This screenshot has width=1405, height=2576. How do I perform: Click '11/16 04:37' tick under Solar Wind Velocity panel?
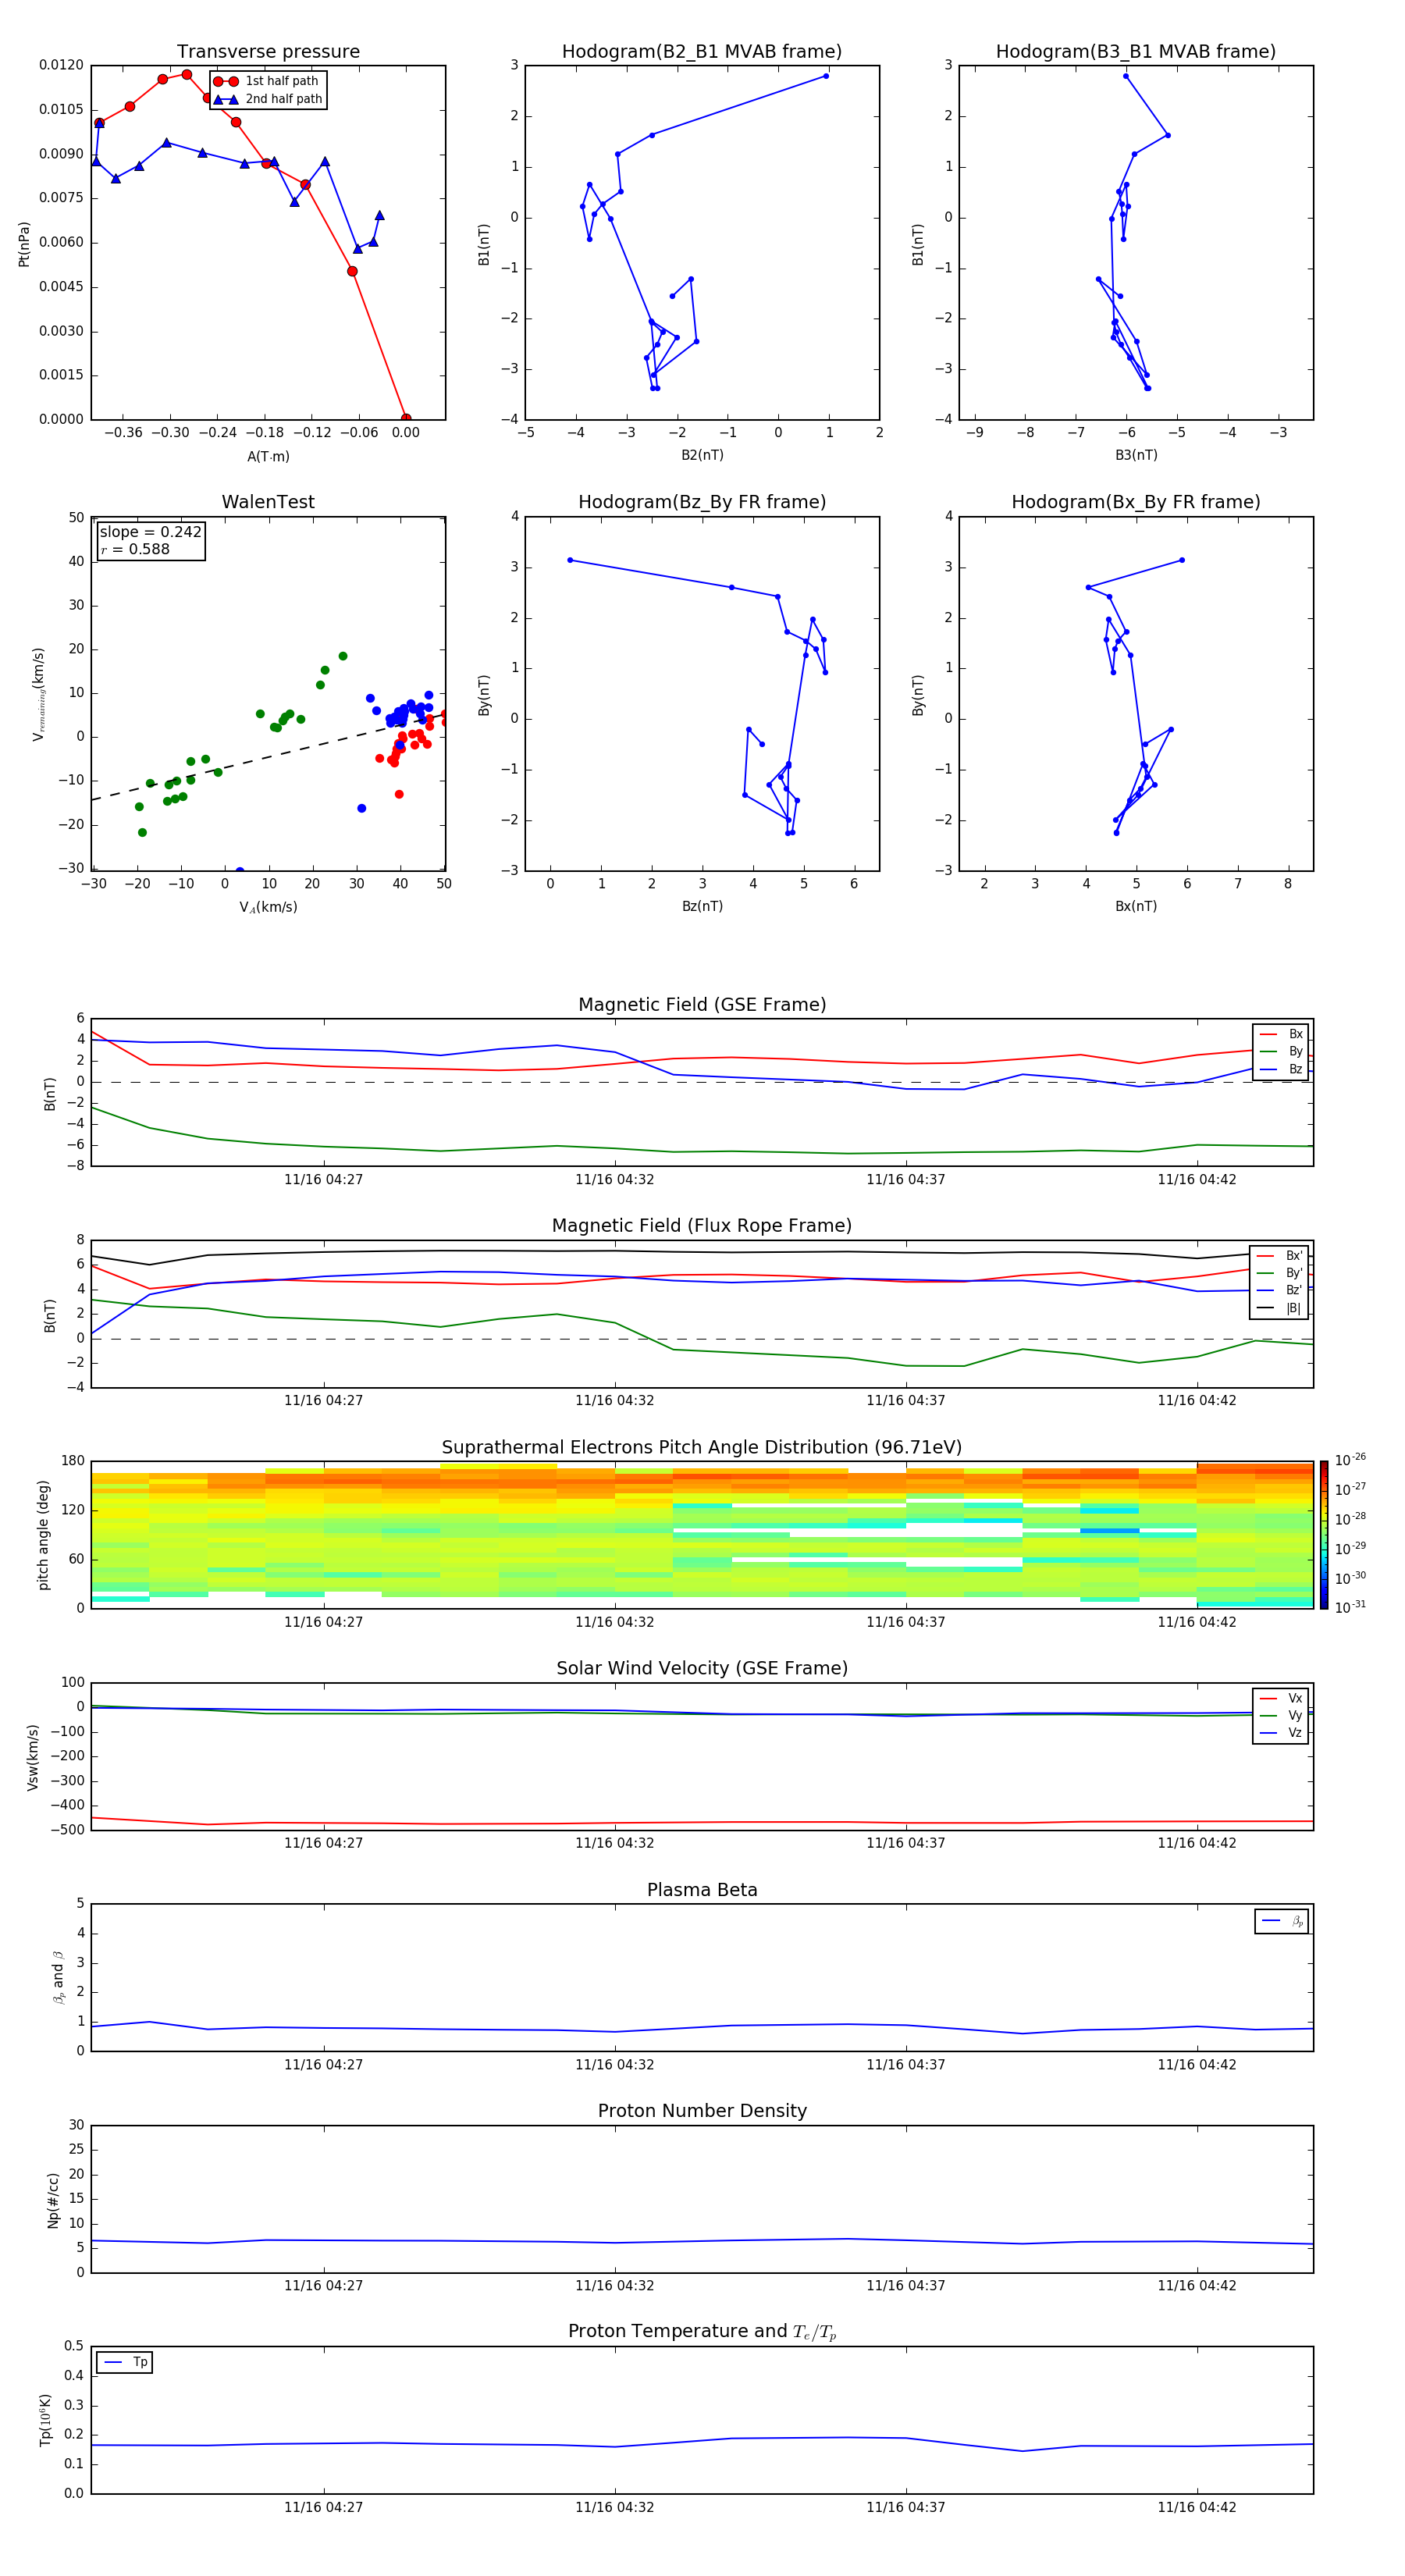coord(905,1843)
